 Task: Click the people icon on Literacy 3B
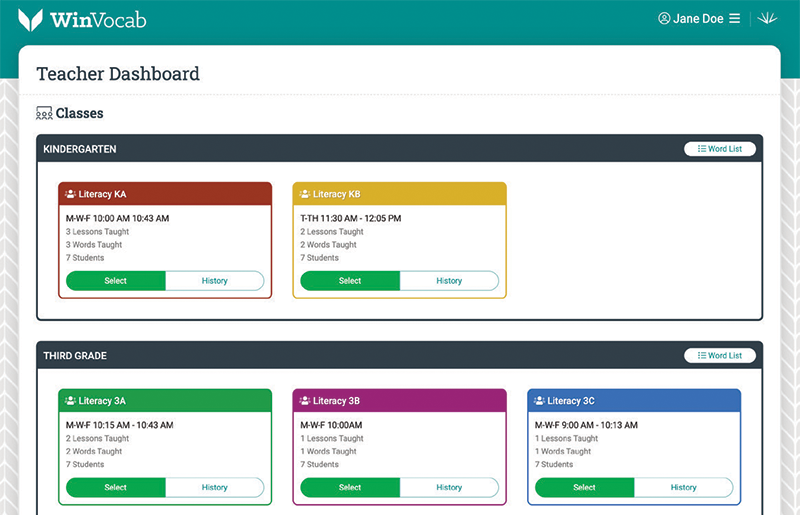pyautogui.click(x=305, y=401)
